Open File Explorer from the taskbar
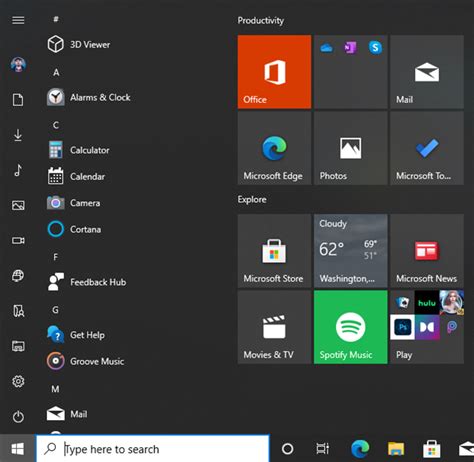Viewport: 474px width, 462px height. (396, 449)
